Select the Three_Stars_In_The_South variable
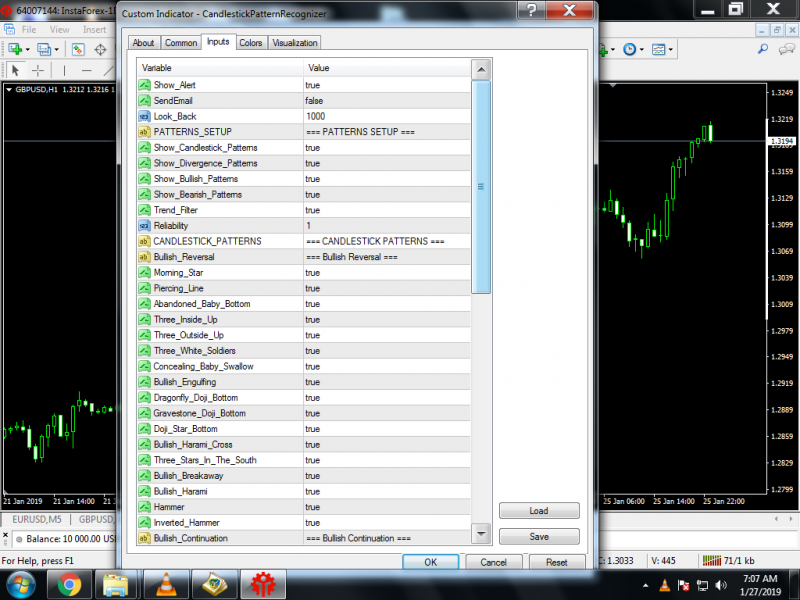Image resolution: width=800 pixels, height=600 pixels. (x=205, y=460)
